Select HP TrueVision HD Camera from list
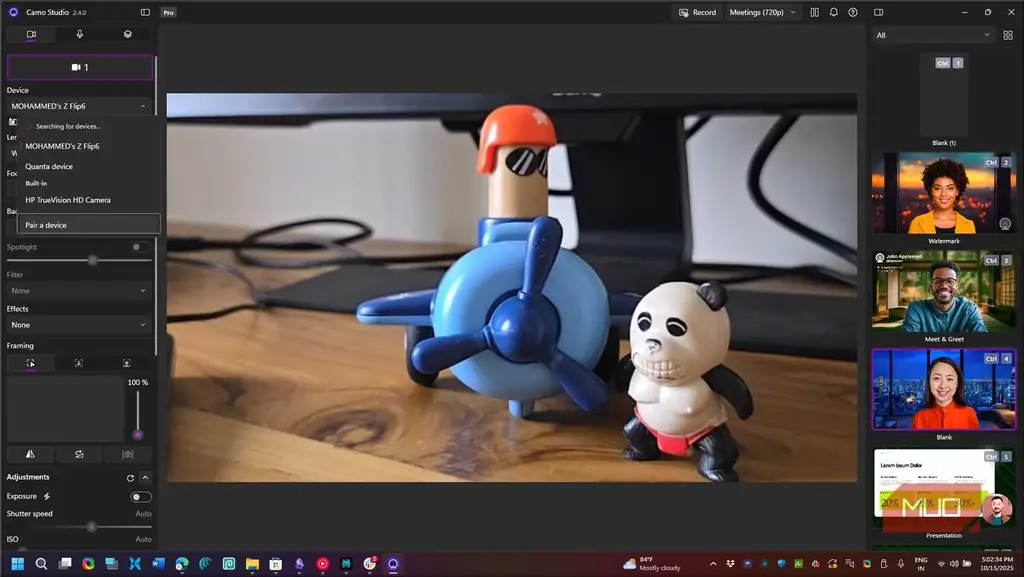The image size is (1024, 577). [68, 200]
